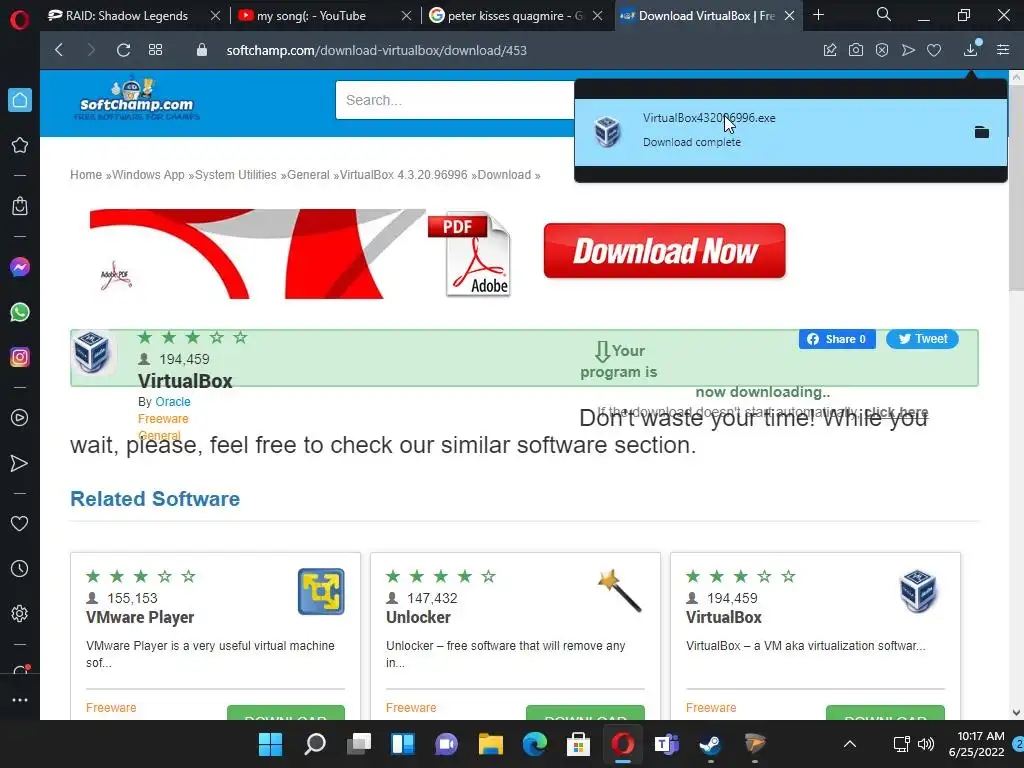Viewport: 1024px width, 768px height.
Task: Show VirtualBox download in folder
Action: point(982,133)
